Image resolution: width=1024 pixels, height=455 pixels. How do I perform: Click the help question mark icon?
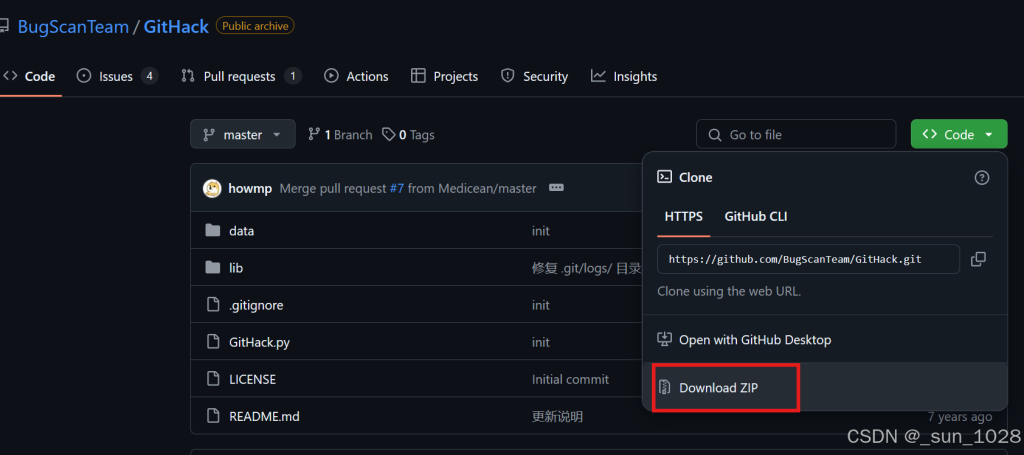(981, 177)
